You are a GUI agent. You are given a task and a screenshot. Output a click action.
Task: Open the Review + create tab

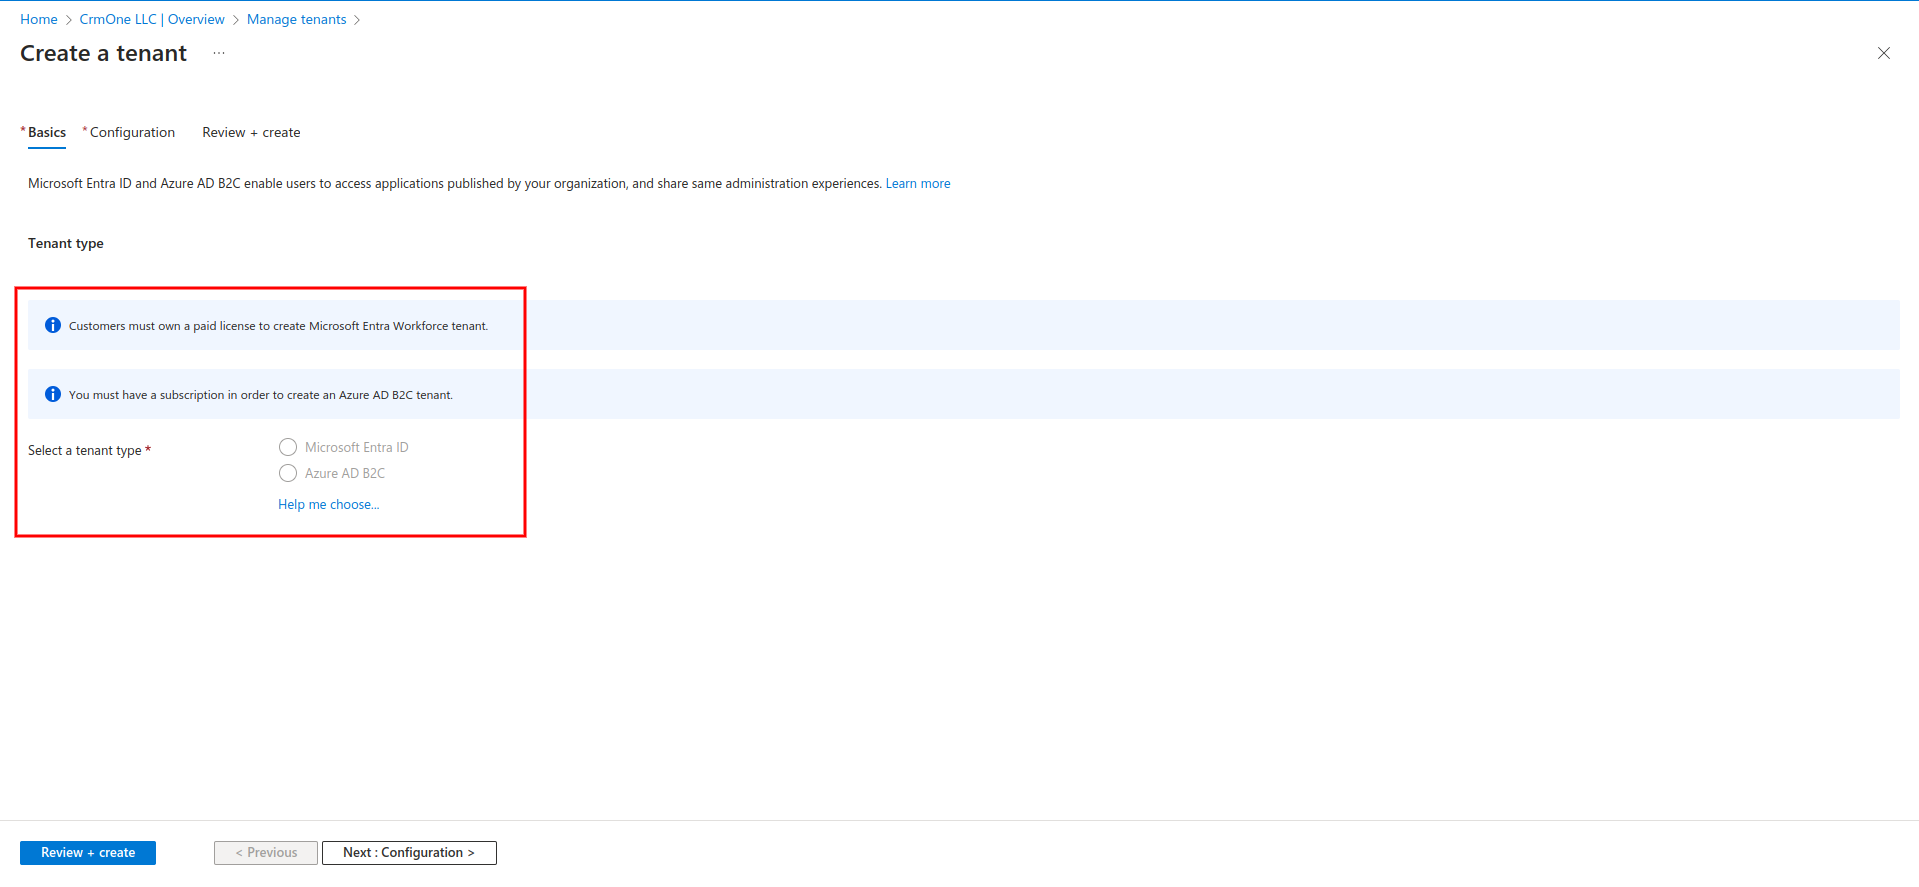pos(251,132)
